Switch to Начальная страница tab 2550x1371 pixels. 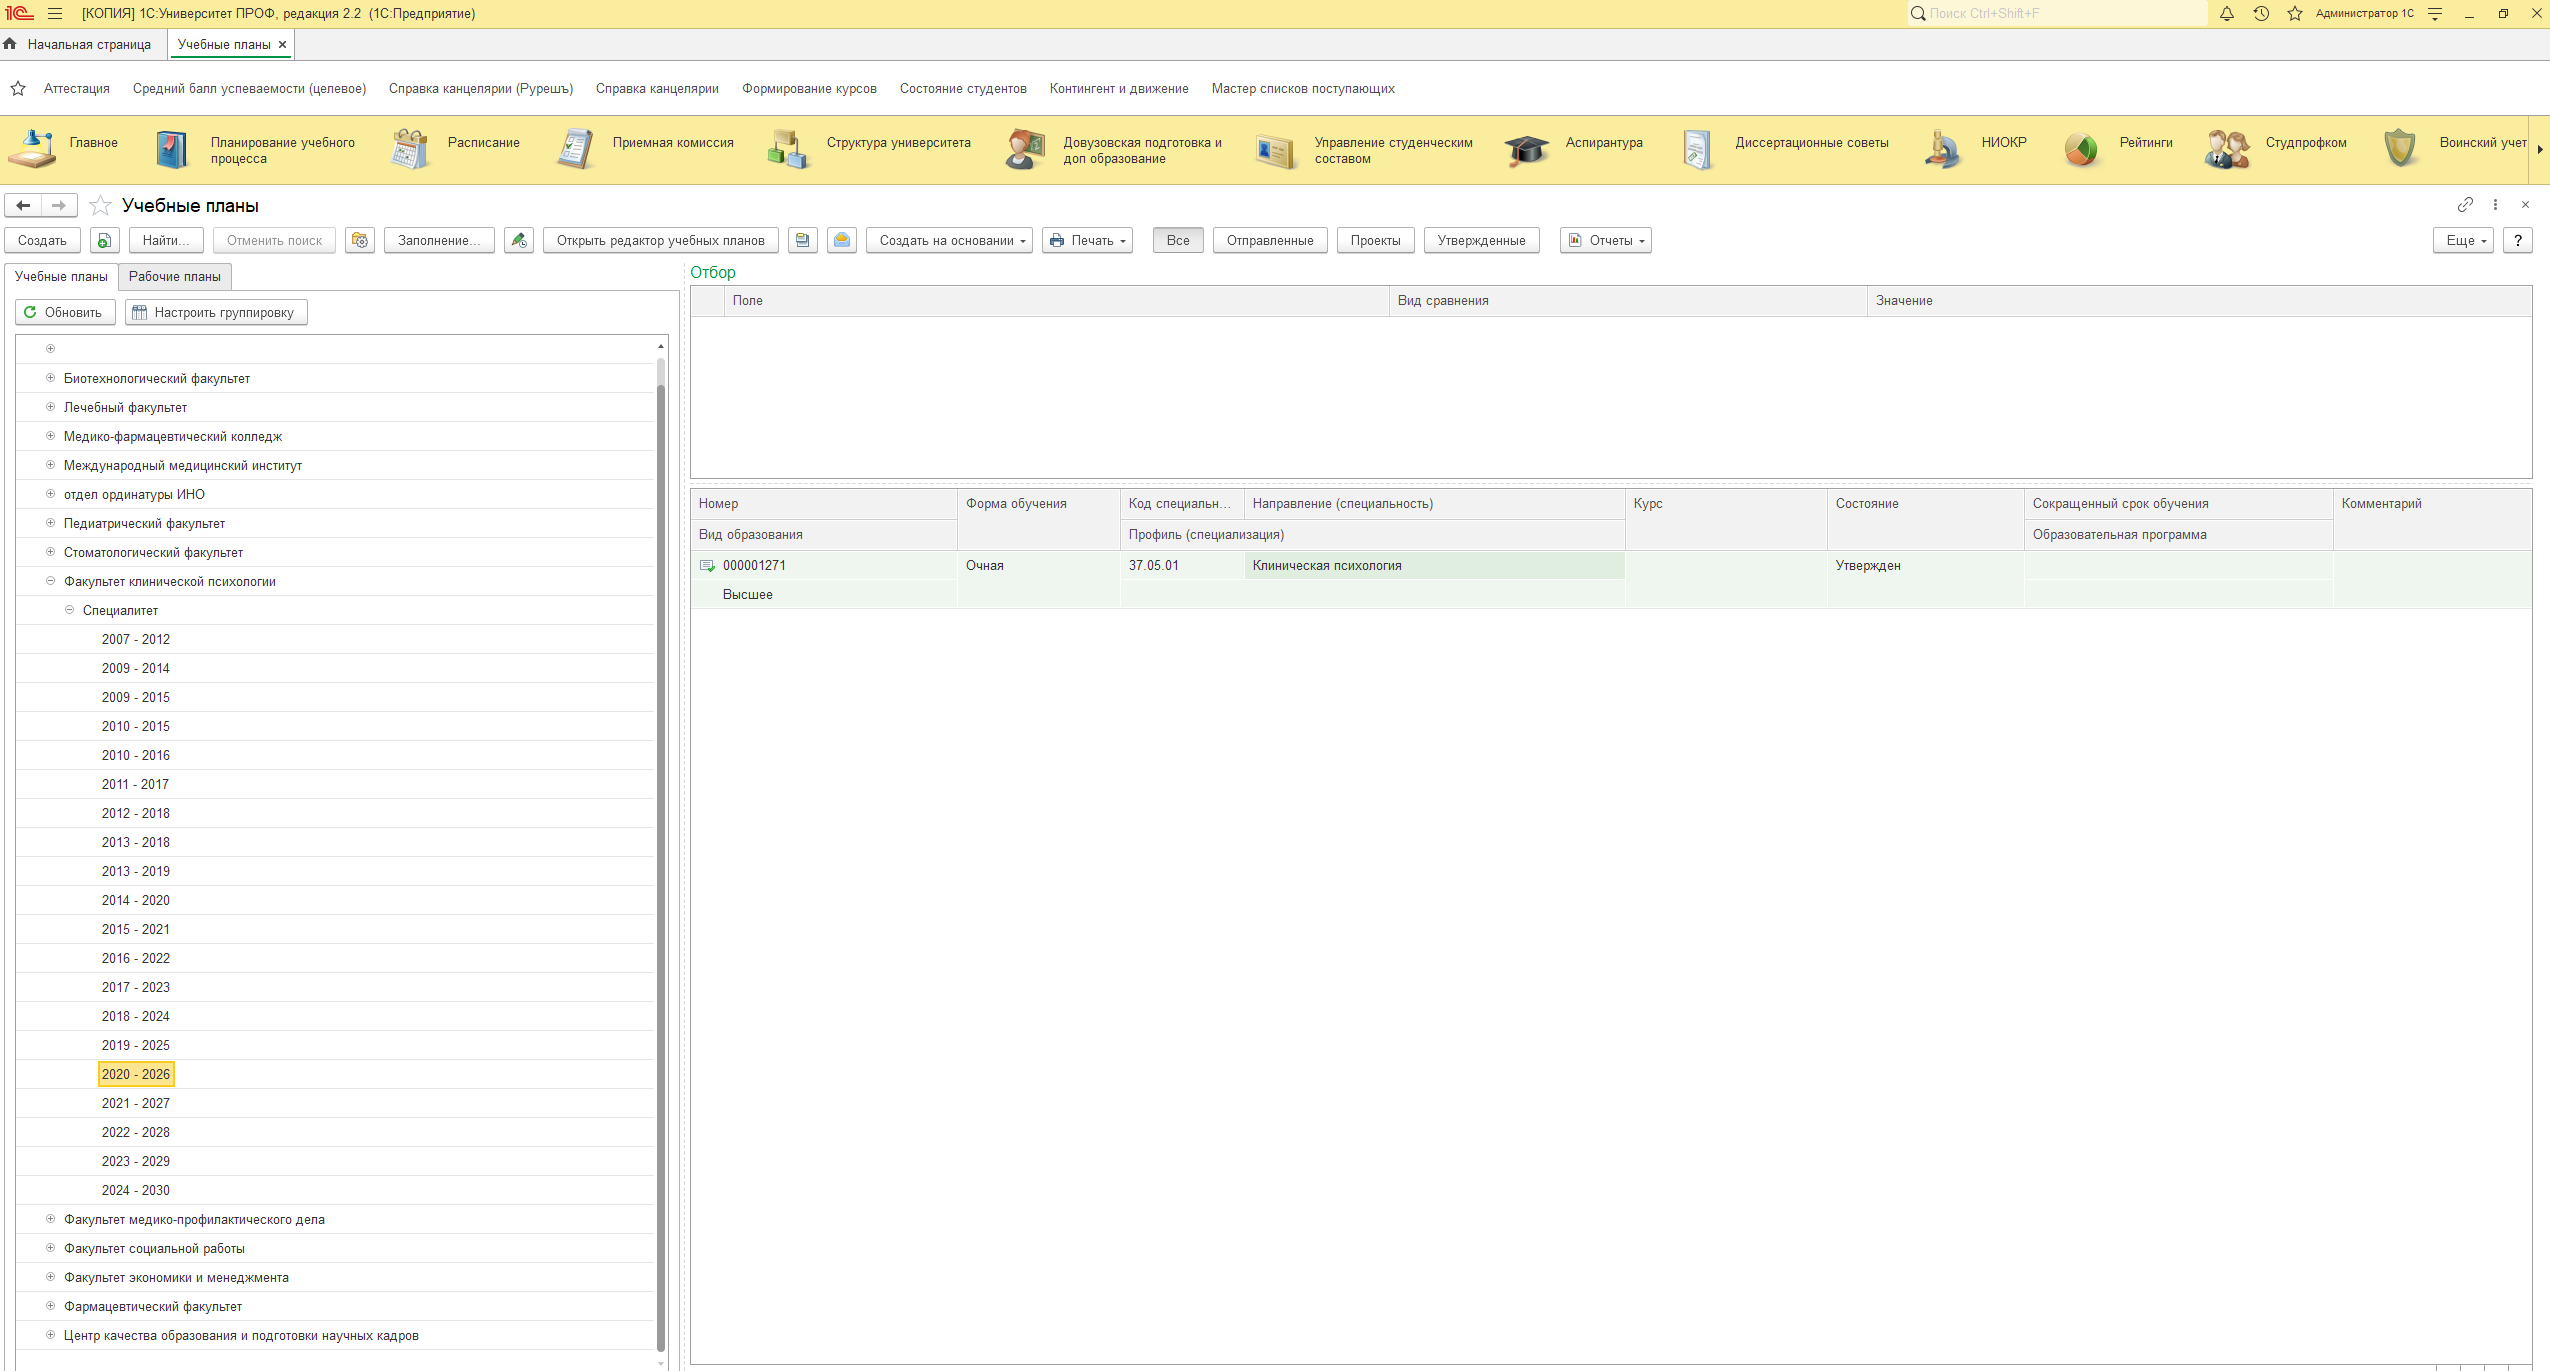click(78, 44)
